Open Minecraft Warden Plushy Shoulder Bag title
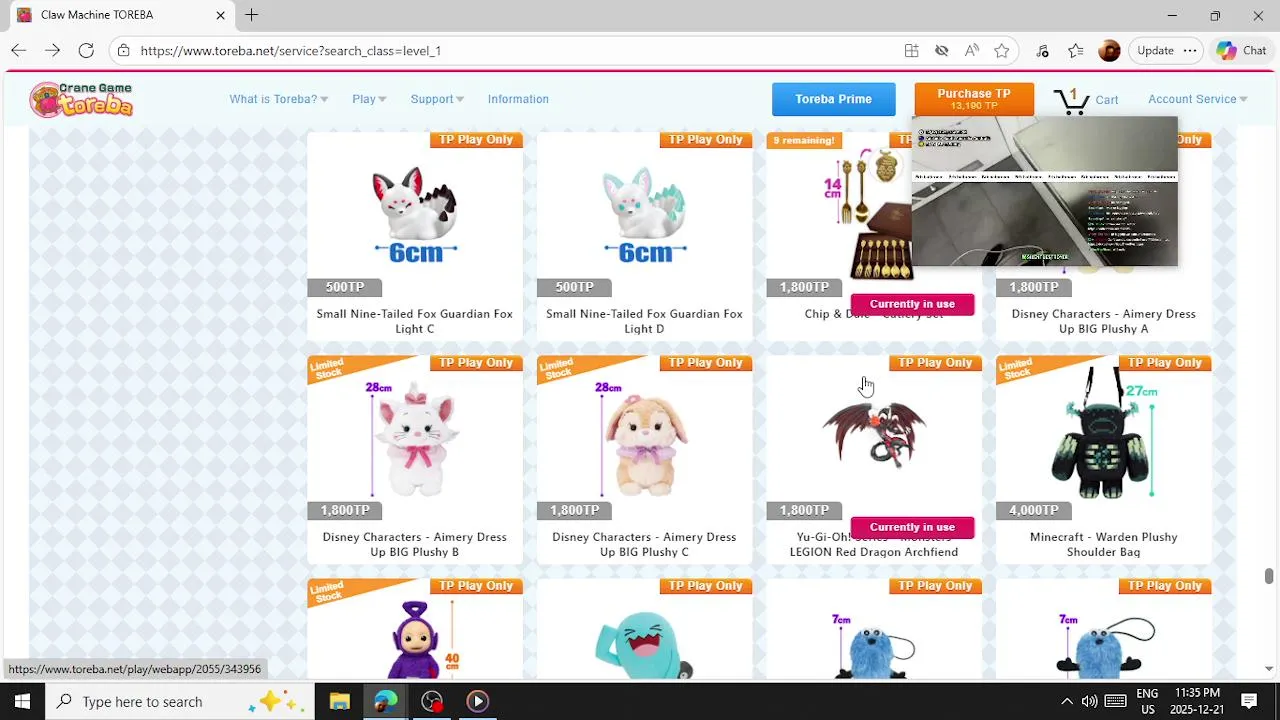The image size is (1280, 720). pos(1103,544)
